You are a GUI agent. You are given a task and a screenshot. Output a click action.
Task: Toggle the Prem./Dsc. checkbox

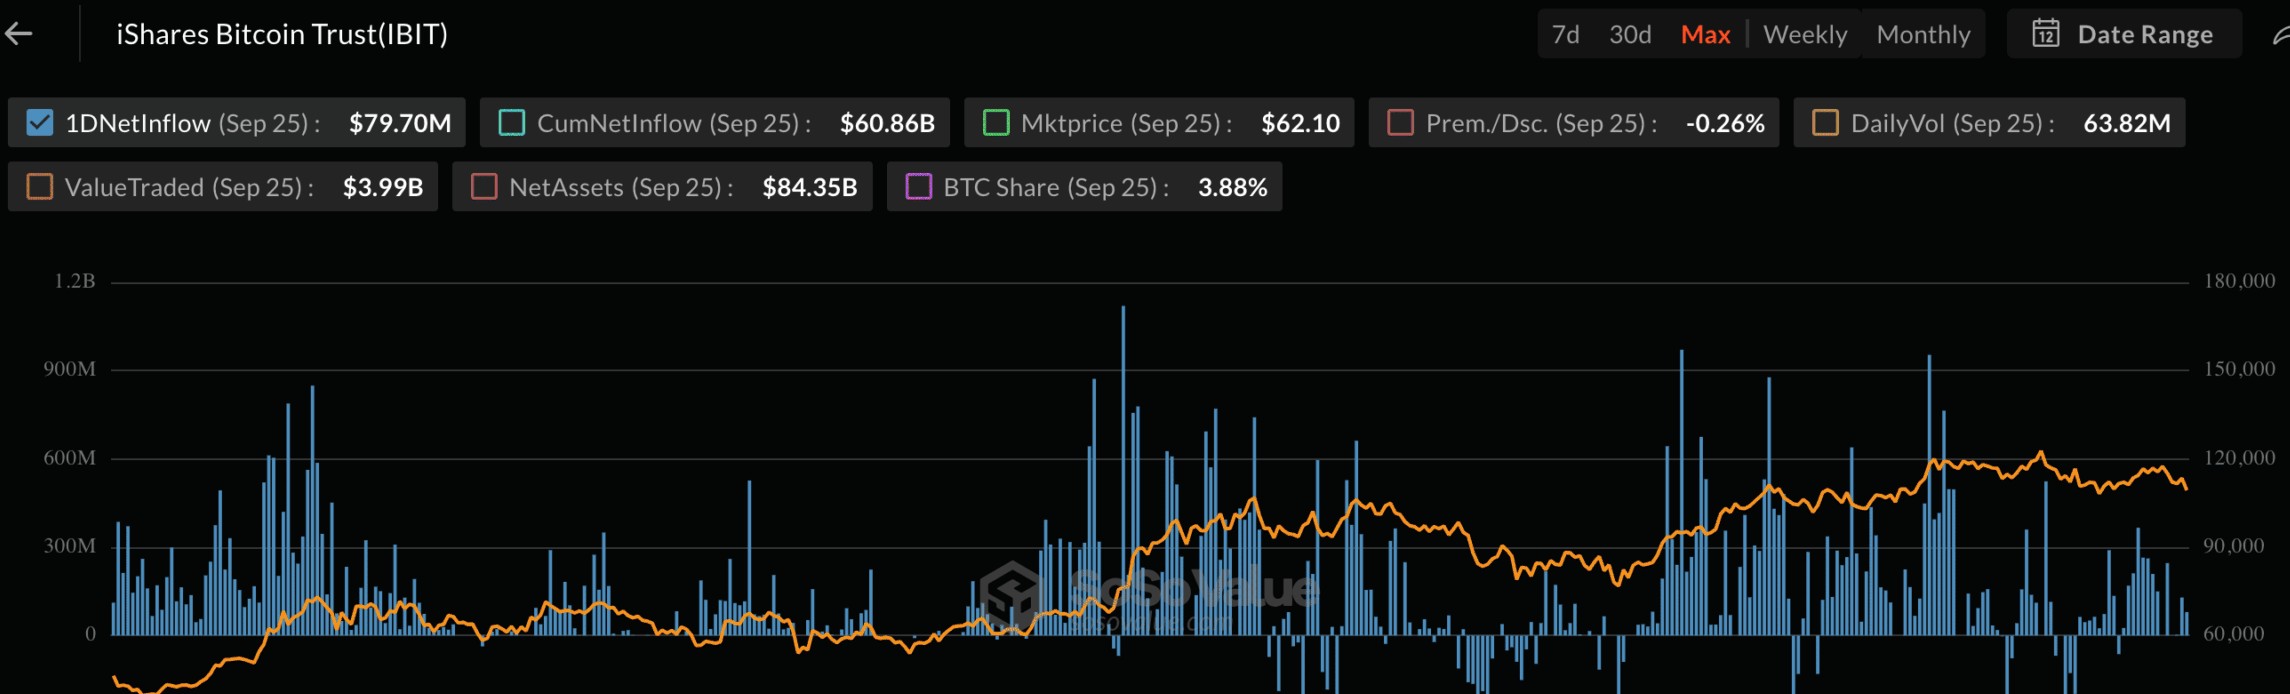pos(1401,123)
